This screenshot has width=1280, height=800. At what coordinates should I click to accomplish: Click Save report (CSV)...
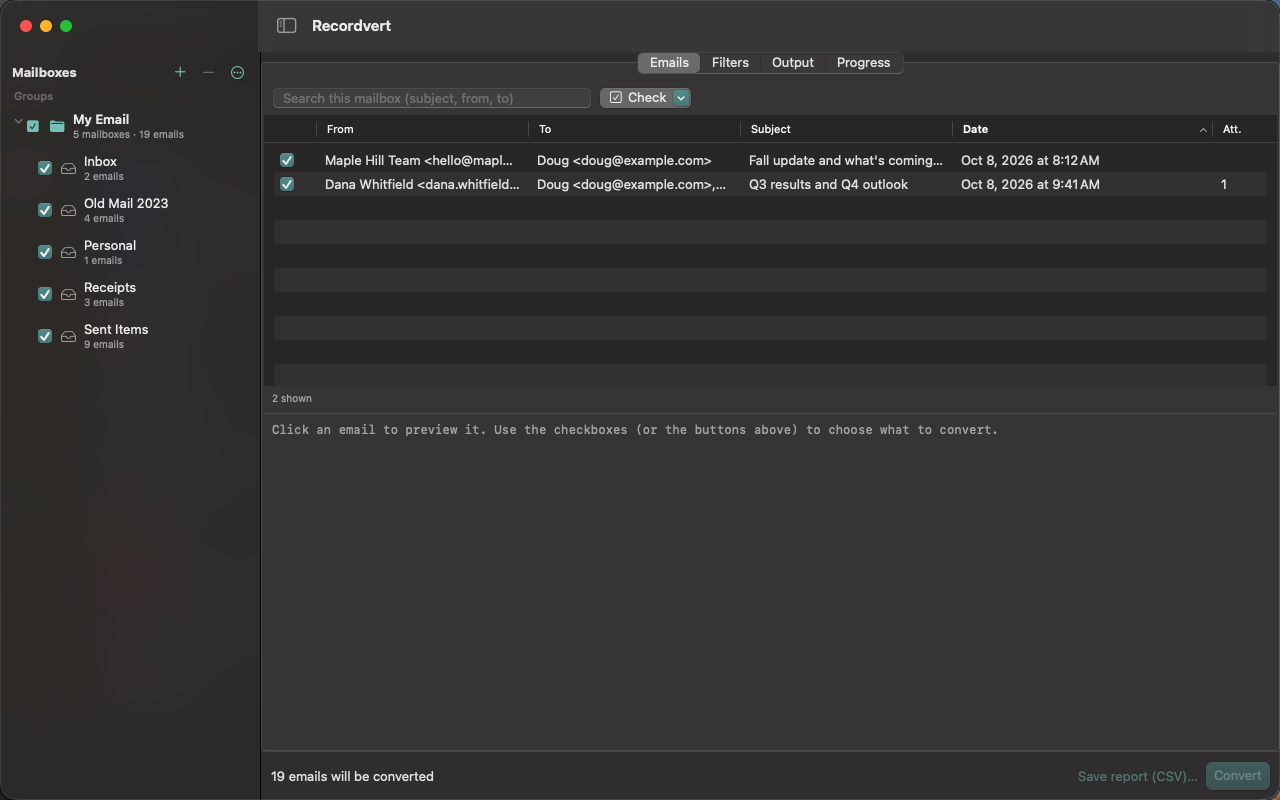point(1137,776)
